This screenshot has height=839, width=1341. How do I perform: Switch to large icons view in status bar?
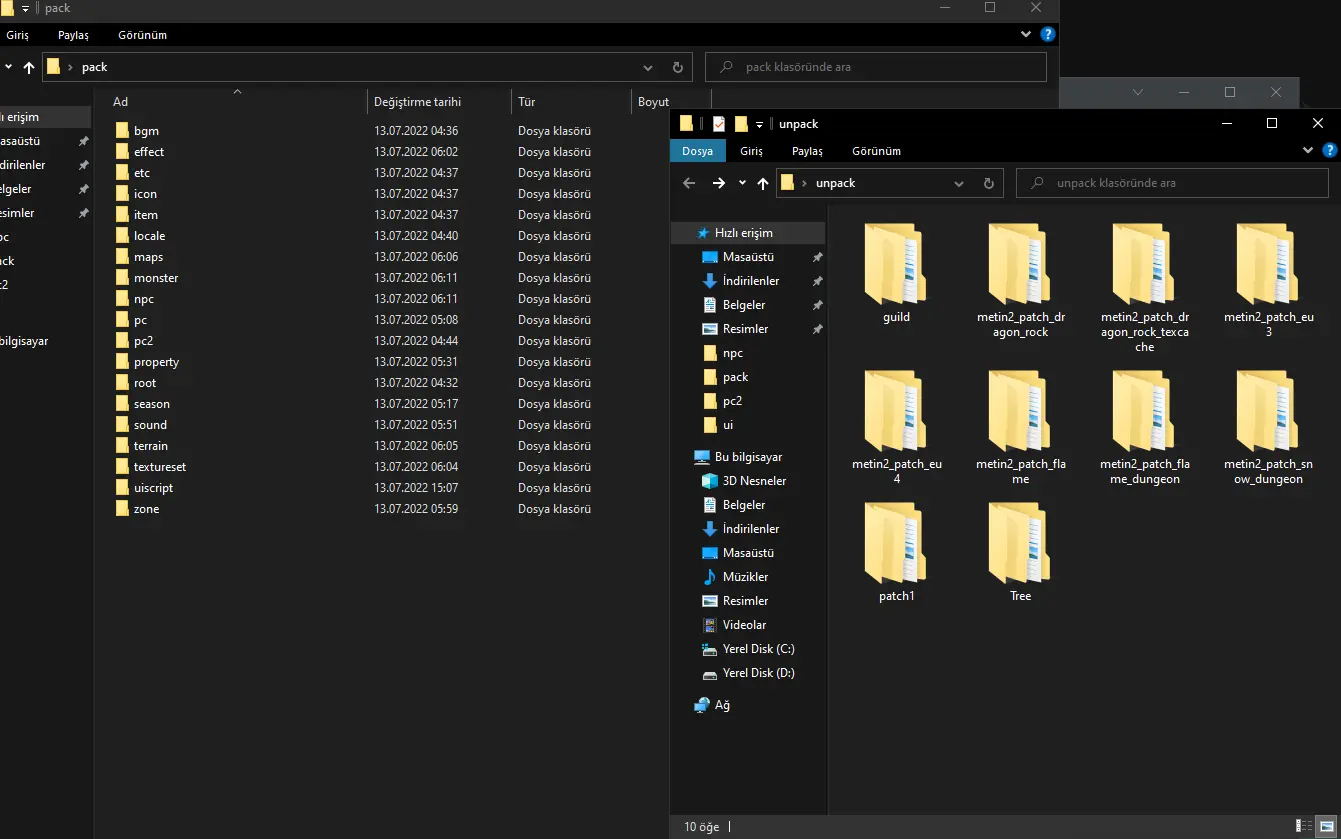coord(1327,827)
